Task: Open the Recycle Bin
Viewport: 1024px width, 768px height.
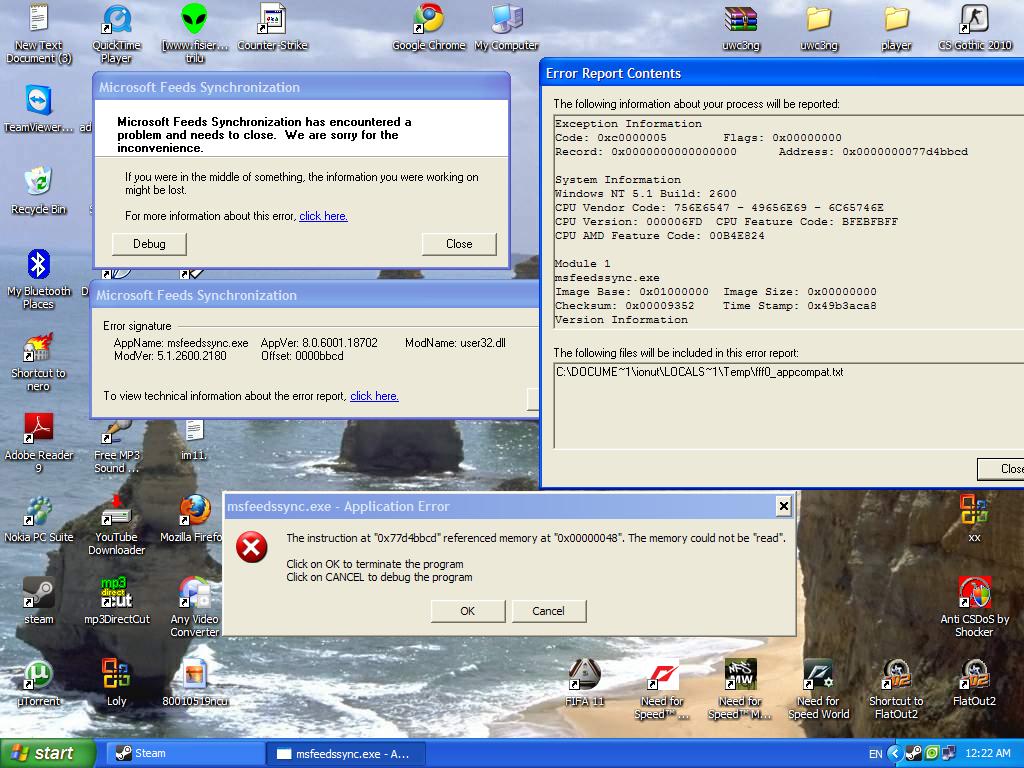Action: [x=39, y=191]
